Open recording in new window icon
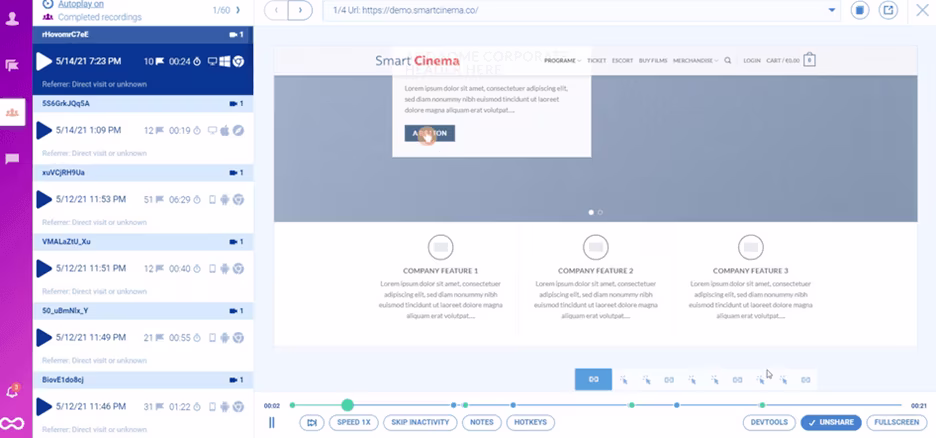The image size is (936, 438). 888,10
